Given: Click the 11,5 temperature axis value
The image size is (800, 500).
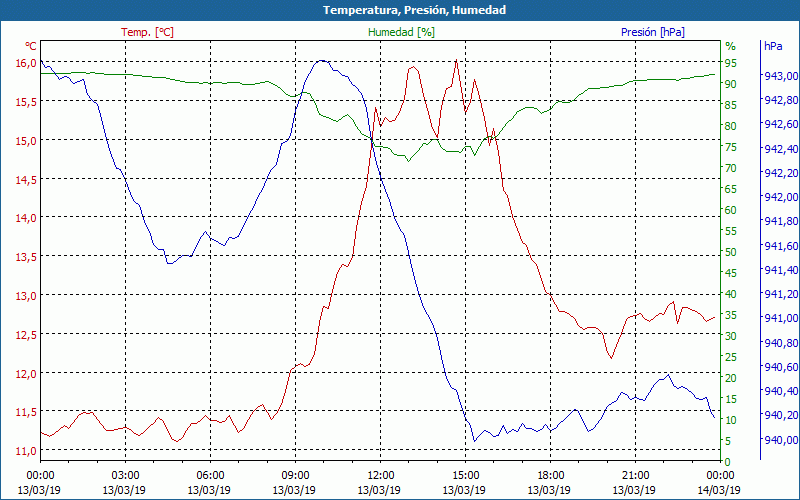Looking at the screenshot, I should click(27, 412).
